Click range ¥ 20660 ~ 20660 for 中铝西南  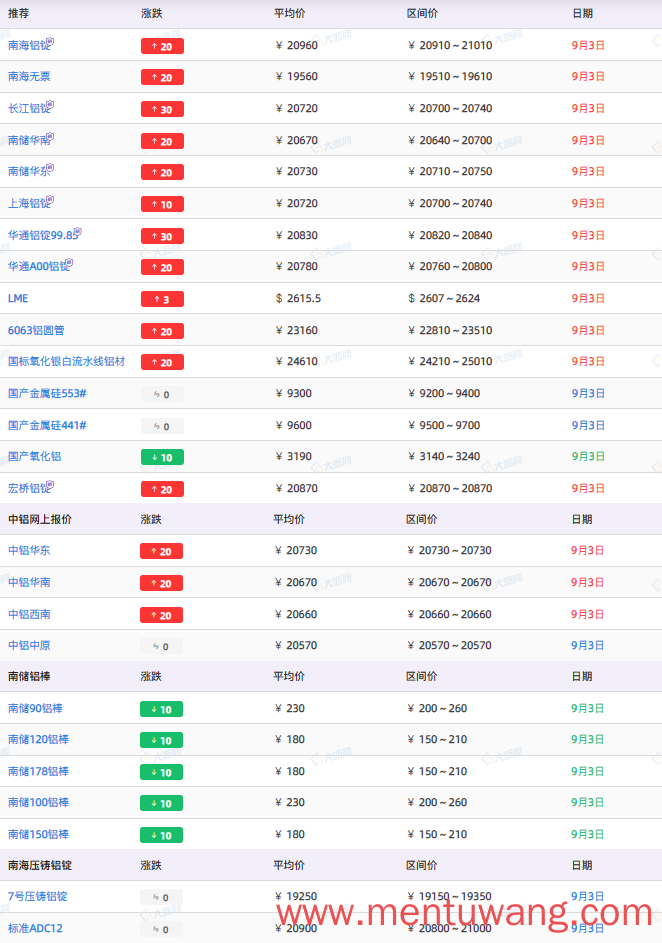point(449,614)
